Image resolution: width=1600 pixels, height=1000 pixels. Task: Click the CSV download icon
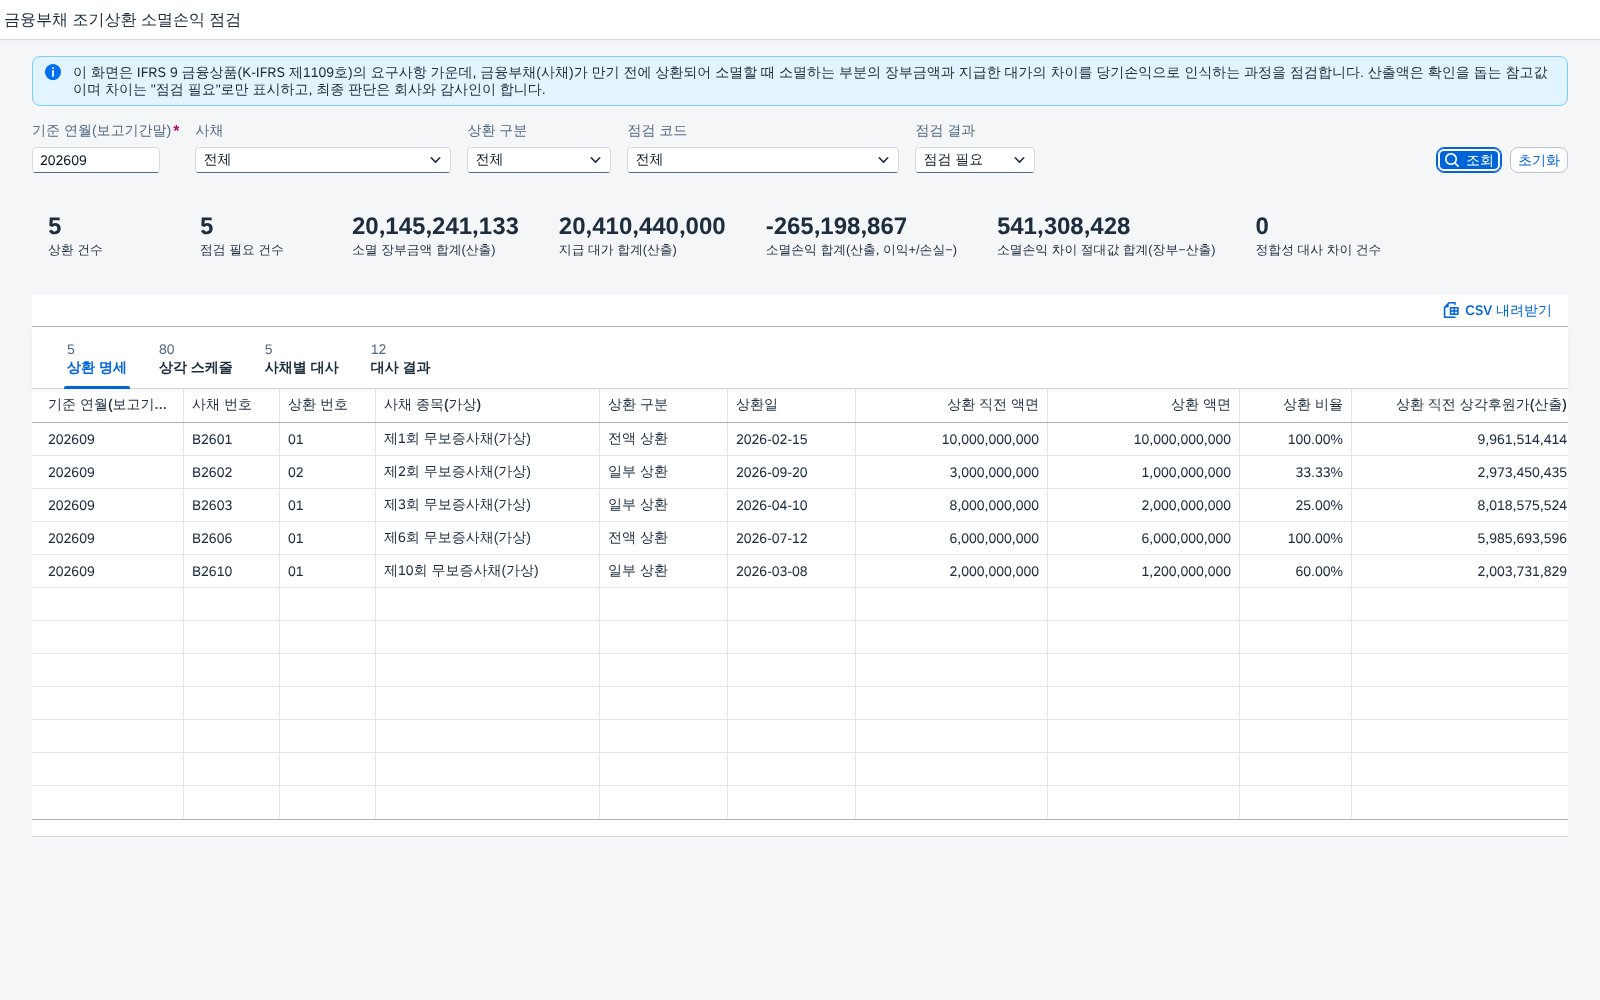[x=1451, y=310]
